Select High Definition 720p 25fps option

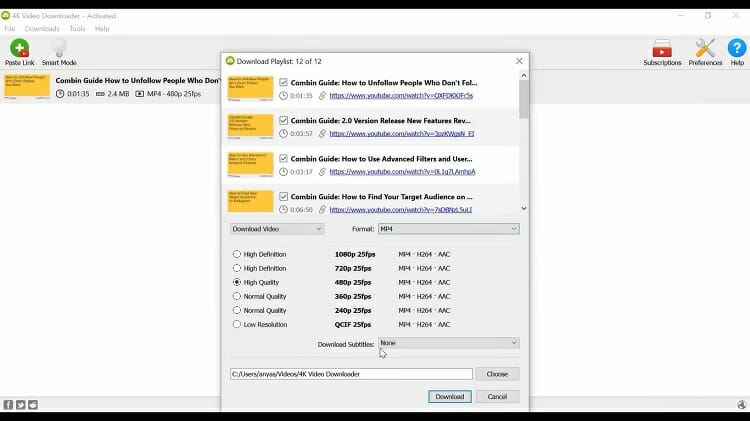[237, 268]
